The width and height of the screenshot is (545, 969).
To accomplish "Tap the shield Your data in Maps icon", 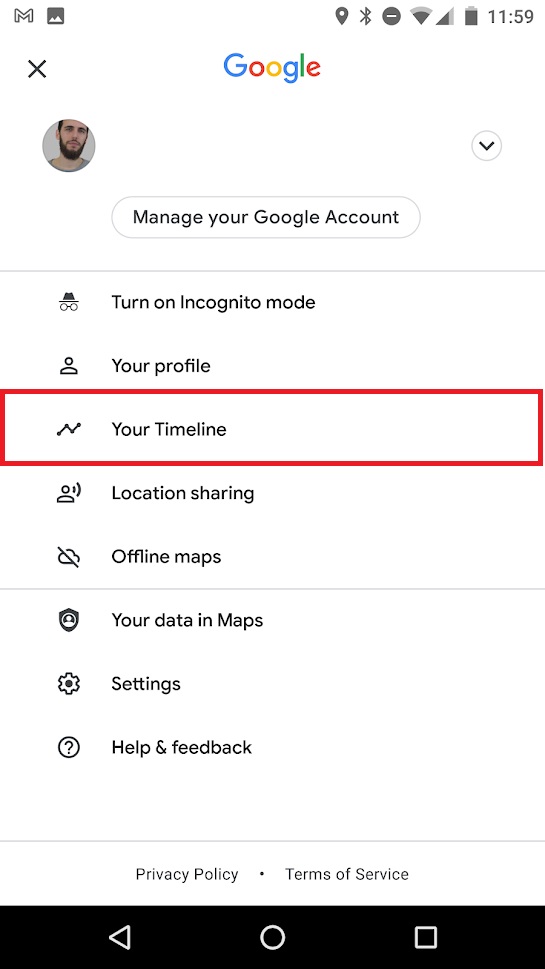I will [x=69, y=620].
